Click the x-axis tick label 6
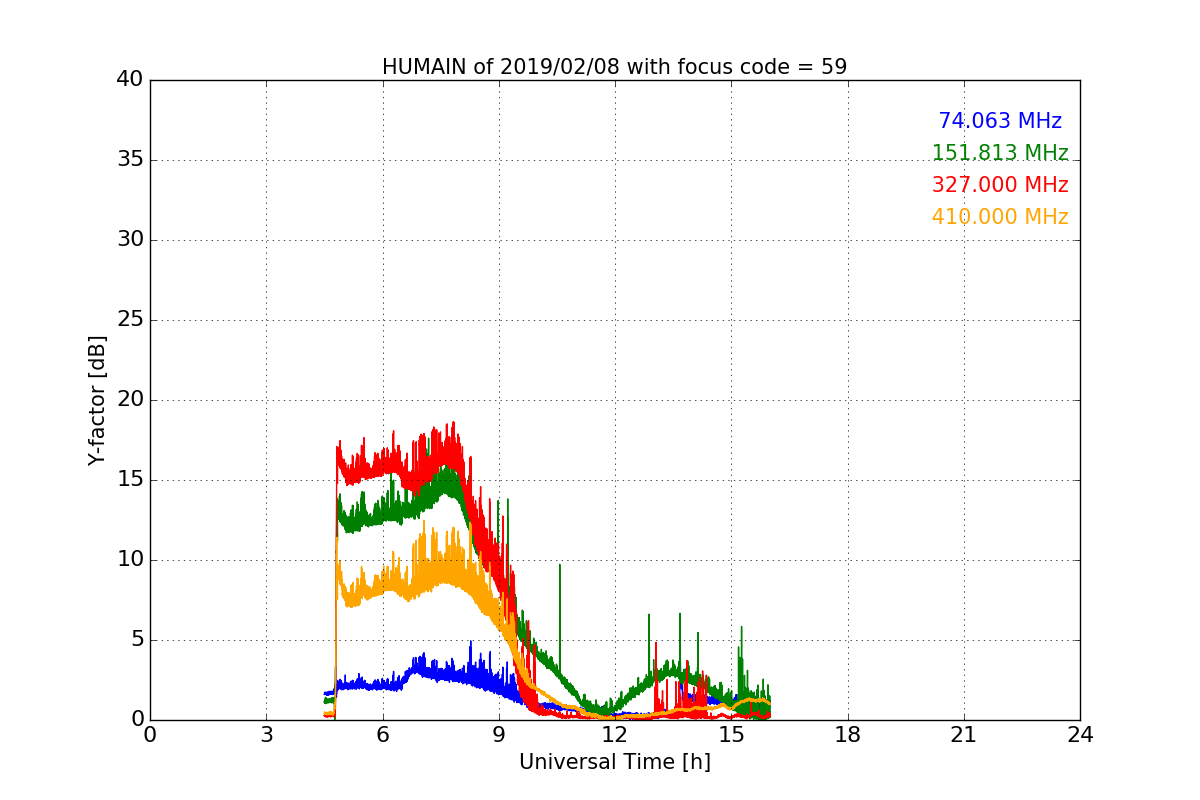The image size is (1200, 800). 382,735
